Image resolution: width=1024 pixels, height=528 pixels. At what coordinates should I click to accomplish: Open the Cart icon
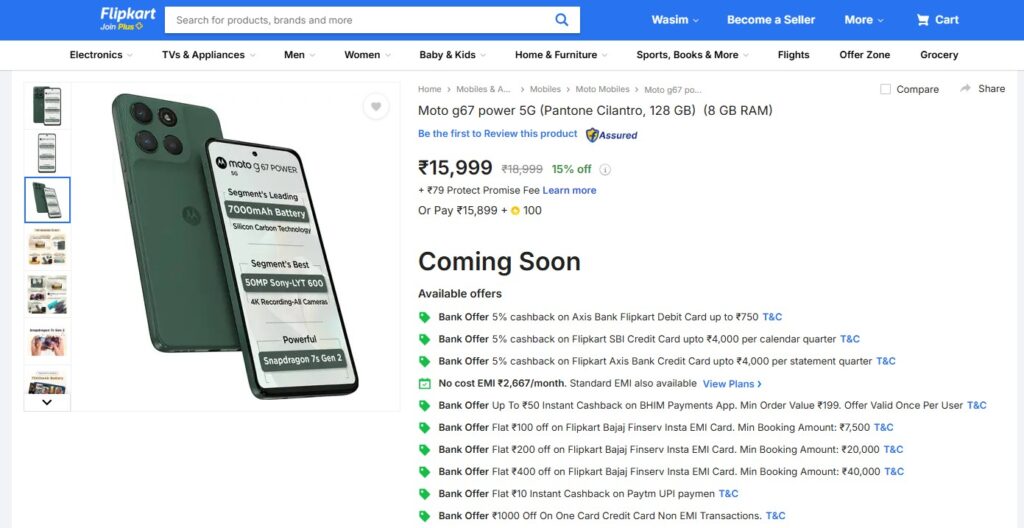(x=922, y=20)
